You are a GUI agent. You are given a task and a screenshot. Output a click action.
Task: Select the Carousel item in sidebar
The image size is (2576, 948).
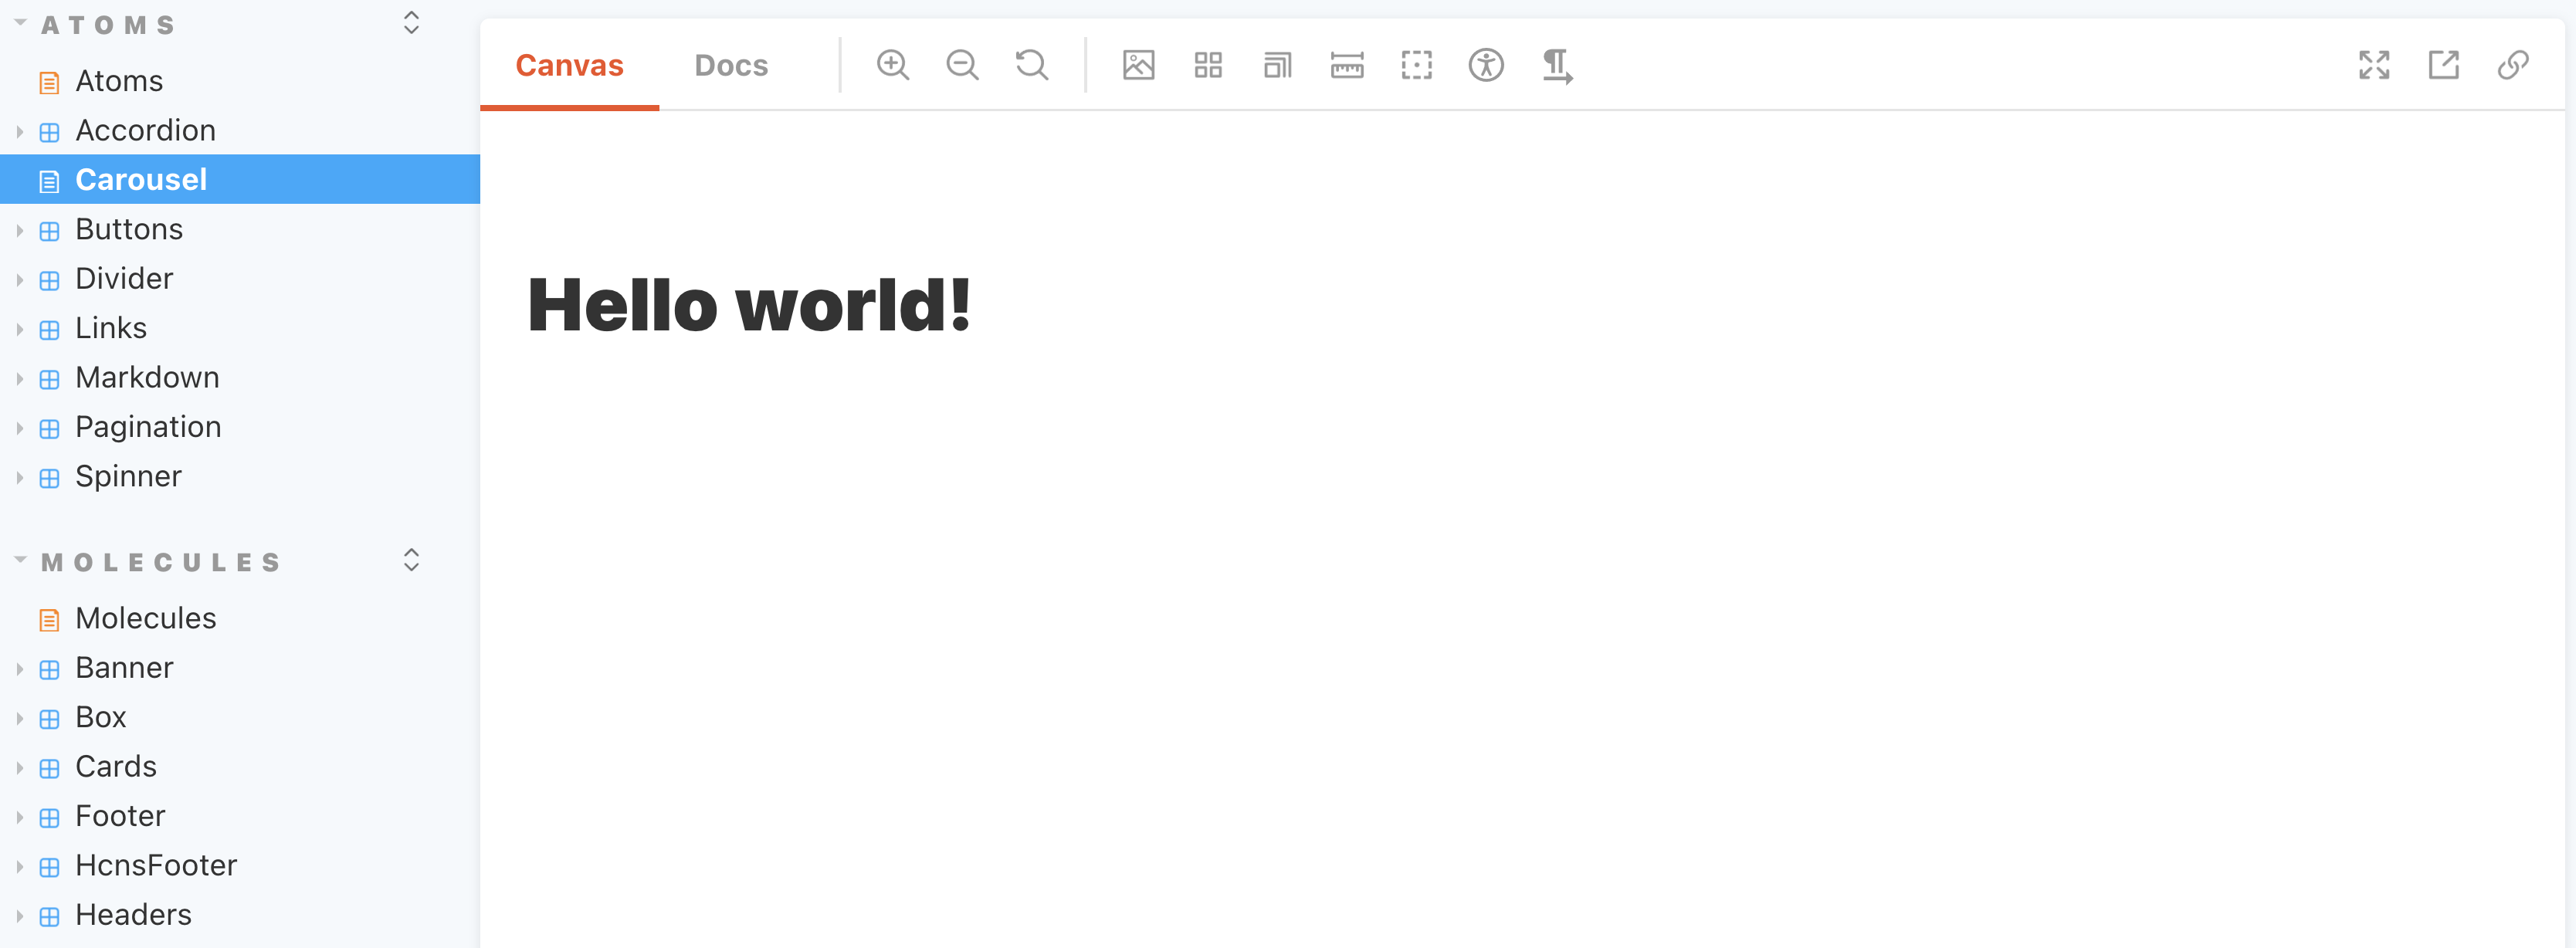pyautogui.click(x=141, y=180)
